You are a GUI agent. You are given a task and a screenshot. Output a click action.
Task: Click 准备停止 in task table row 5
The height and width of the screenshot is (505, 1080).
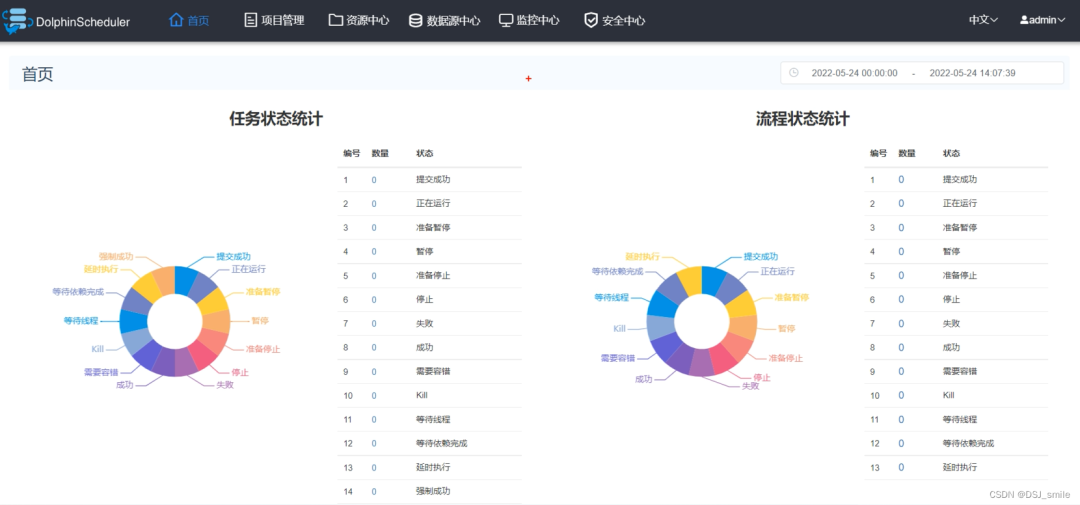point(433,276)
